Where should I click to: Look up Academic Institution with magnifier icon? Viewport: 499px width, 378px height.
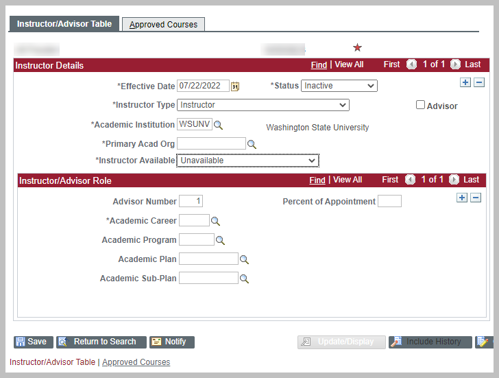218,125
